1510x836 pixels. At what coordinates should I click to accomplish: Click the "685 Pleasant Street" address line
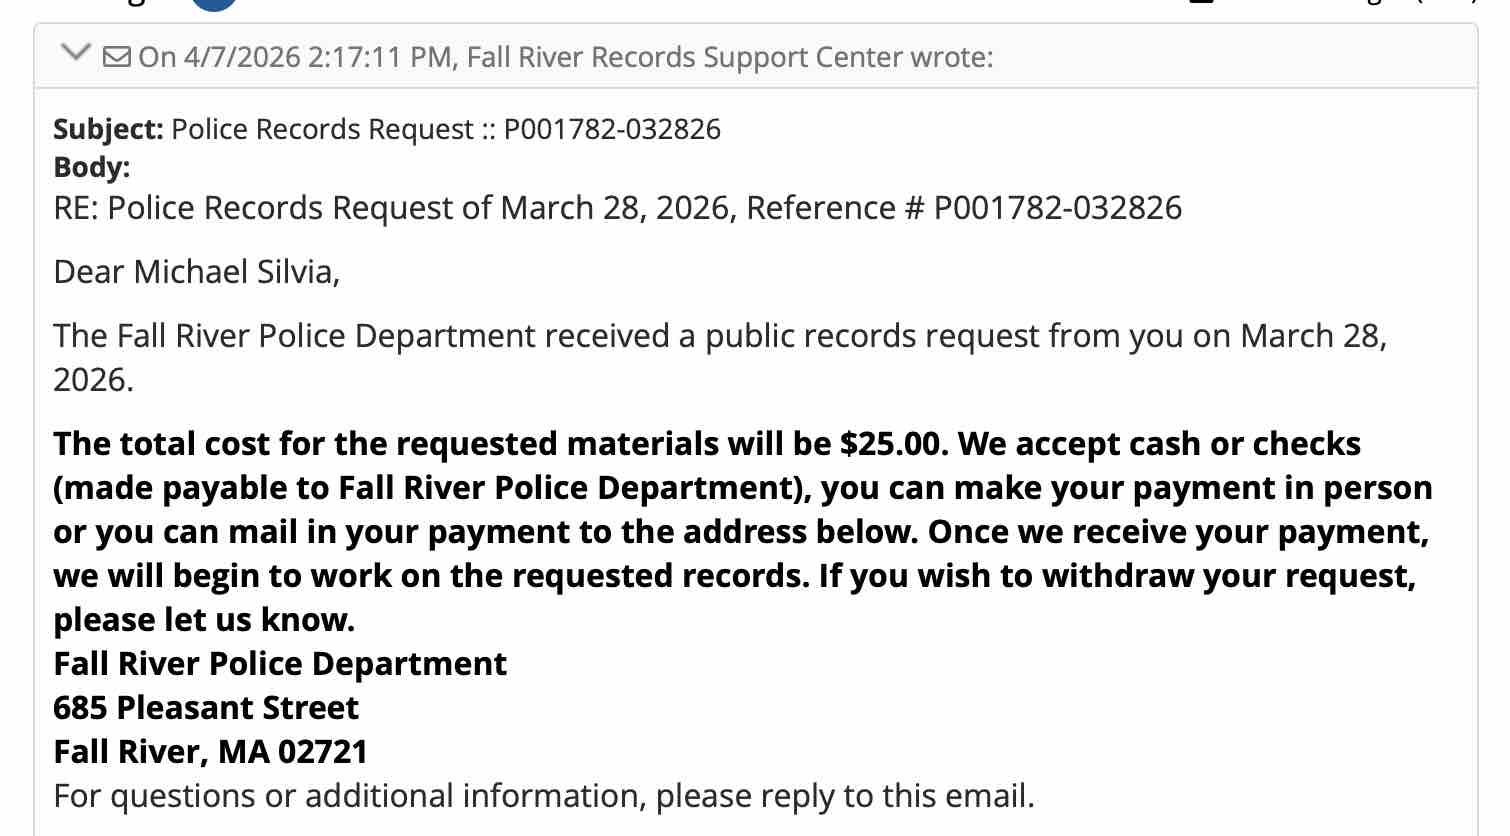point(206,708)
